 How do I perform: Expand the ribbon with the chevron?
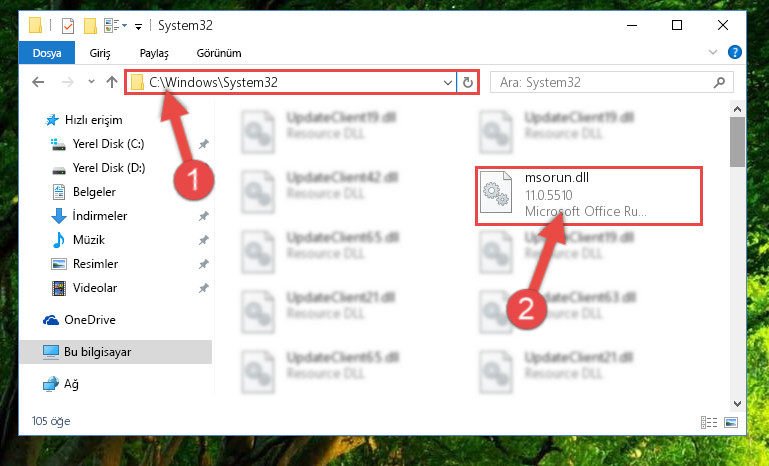click(x=713, y=52)
